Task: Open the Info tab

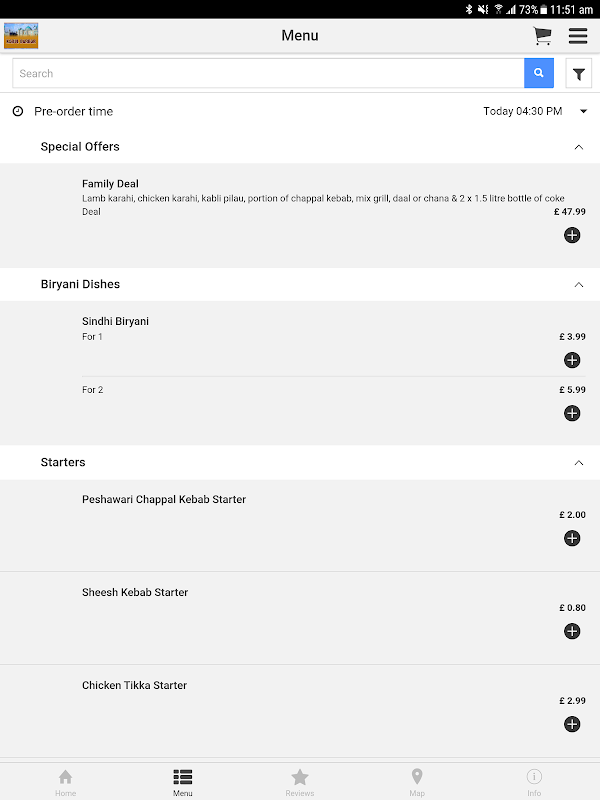Action: pyautogui.click(x=534, y=781)
